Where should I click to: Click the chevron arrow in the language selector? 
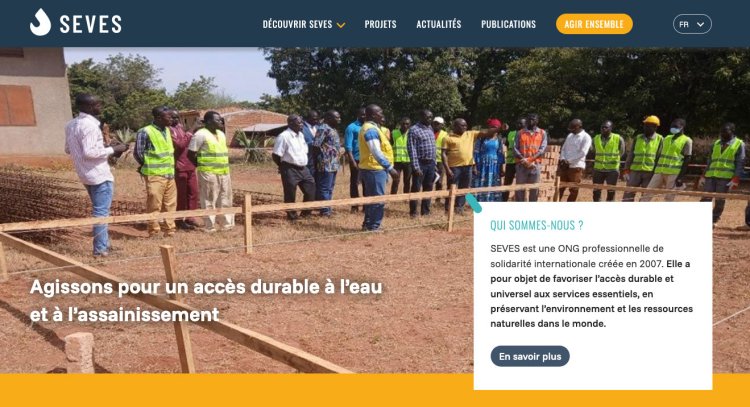coord(700,24)
